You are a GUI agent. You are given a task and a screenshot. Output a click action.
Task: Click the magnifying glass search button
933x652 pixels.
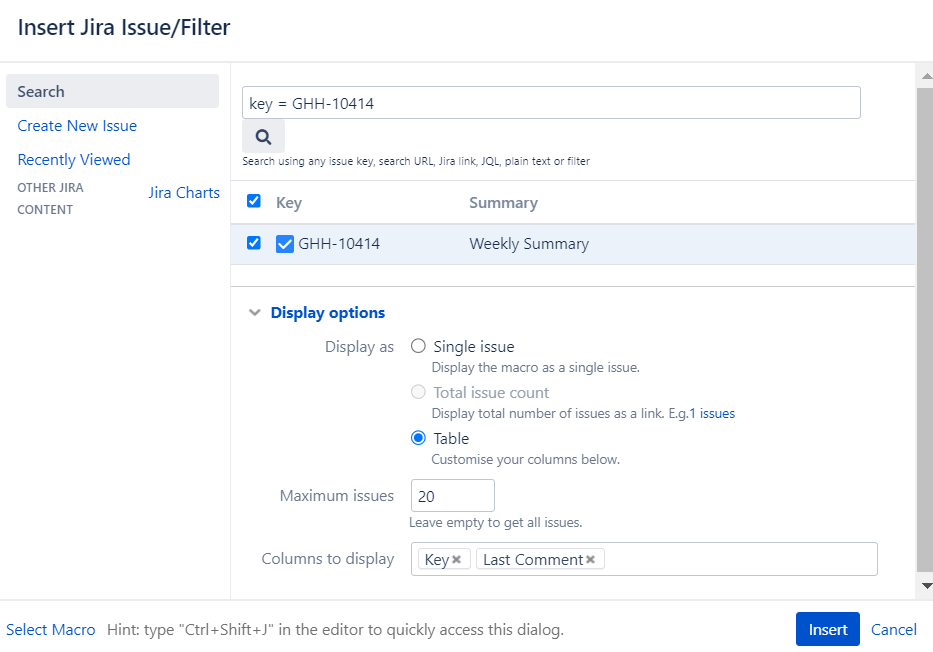(264, 137)
